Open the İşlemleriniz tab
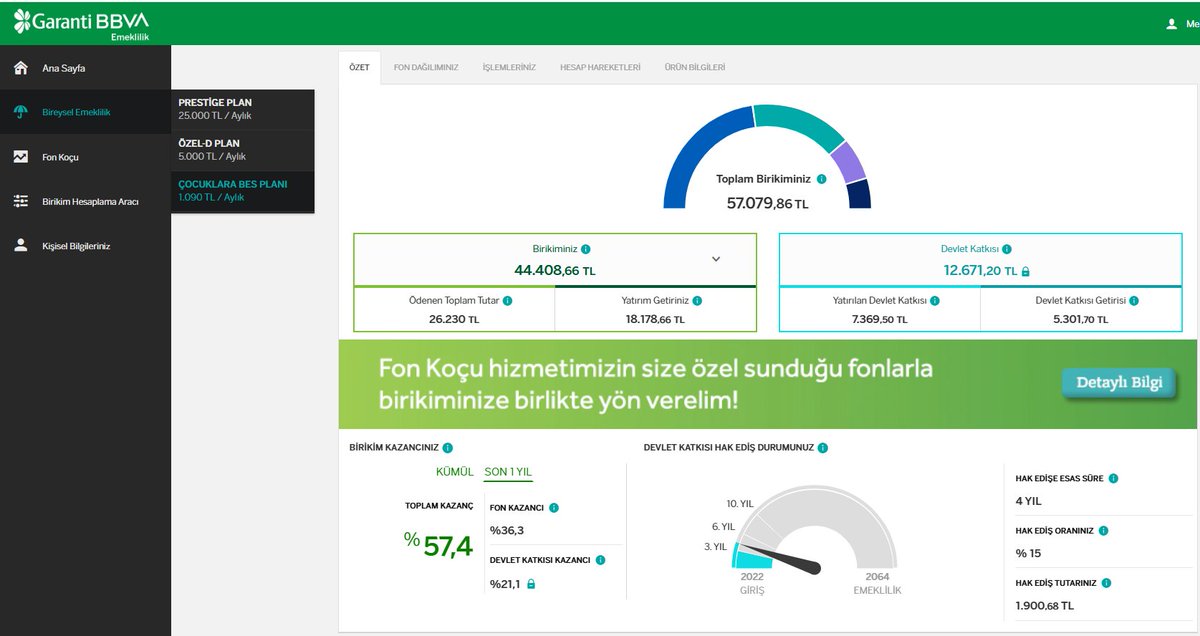The height and width of the screenshot is (636, 1200). [509, 68]
